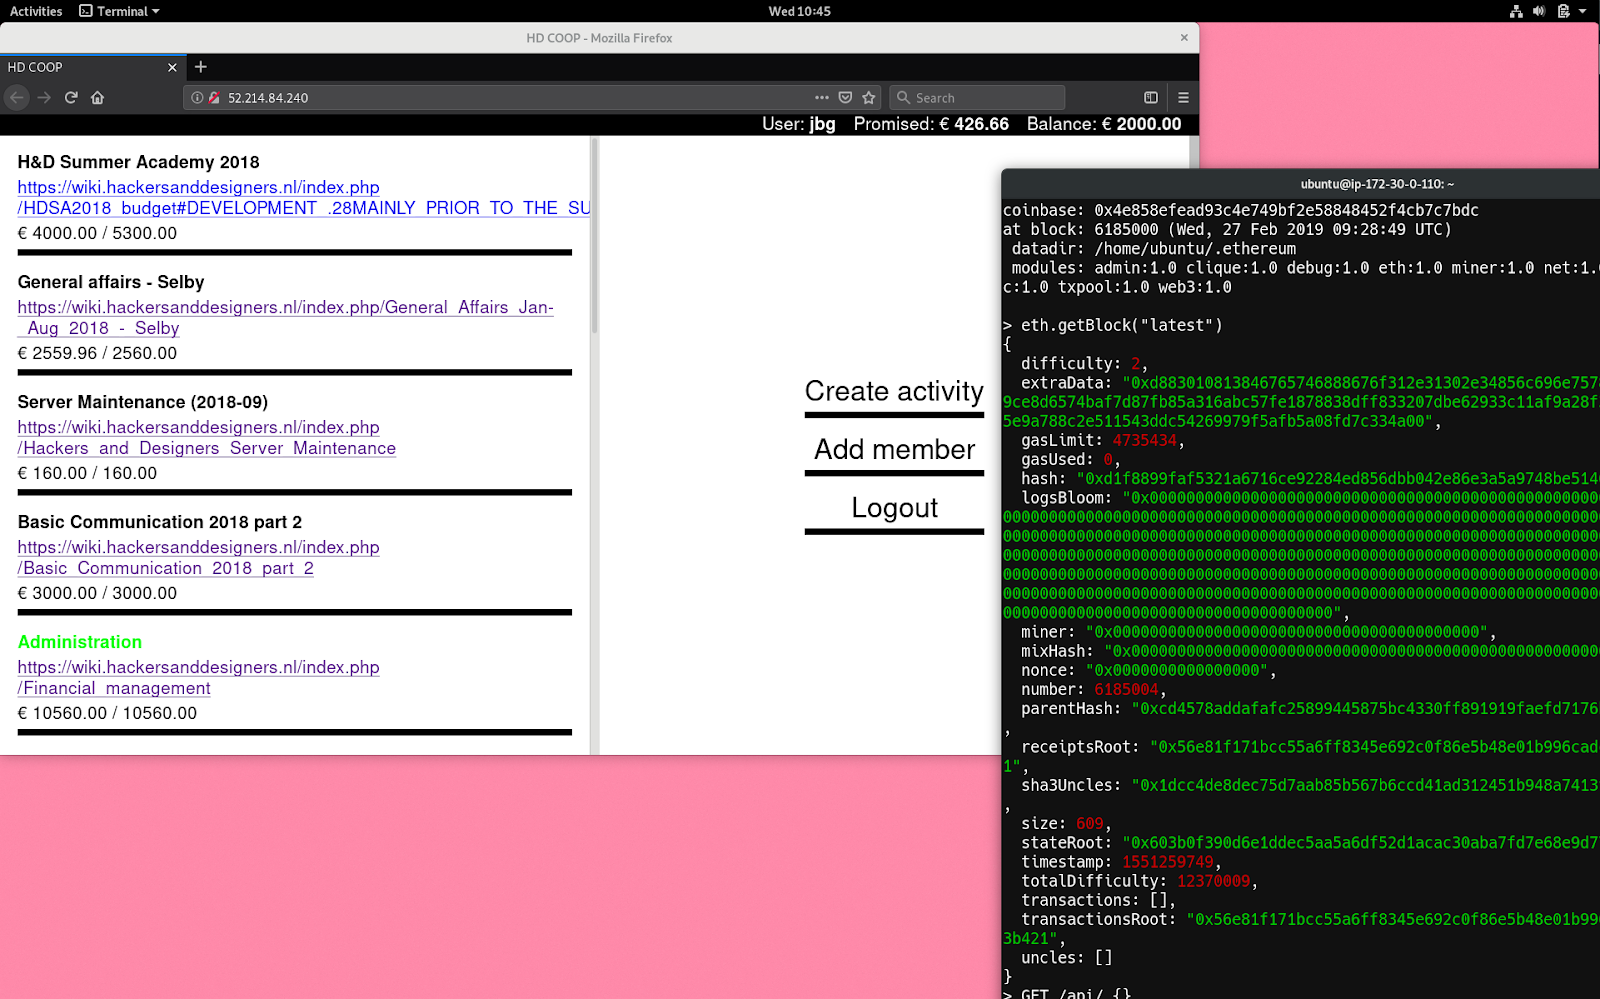Save page to Pocket
The width and height of the screenshot is (1600, 999).
tap(845, 97)
